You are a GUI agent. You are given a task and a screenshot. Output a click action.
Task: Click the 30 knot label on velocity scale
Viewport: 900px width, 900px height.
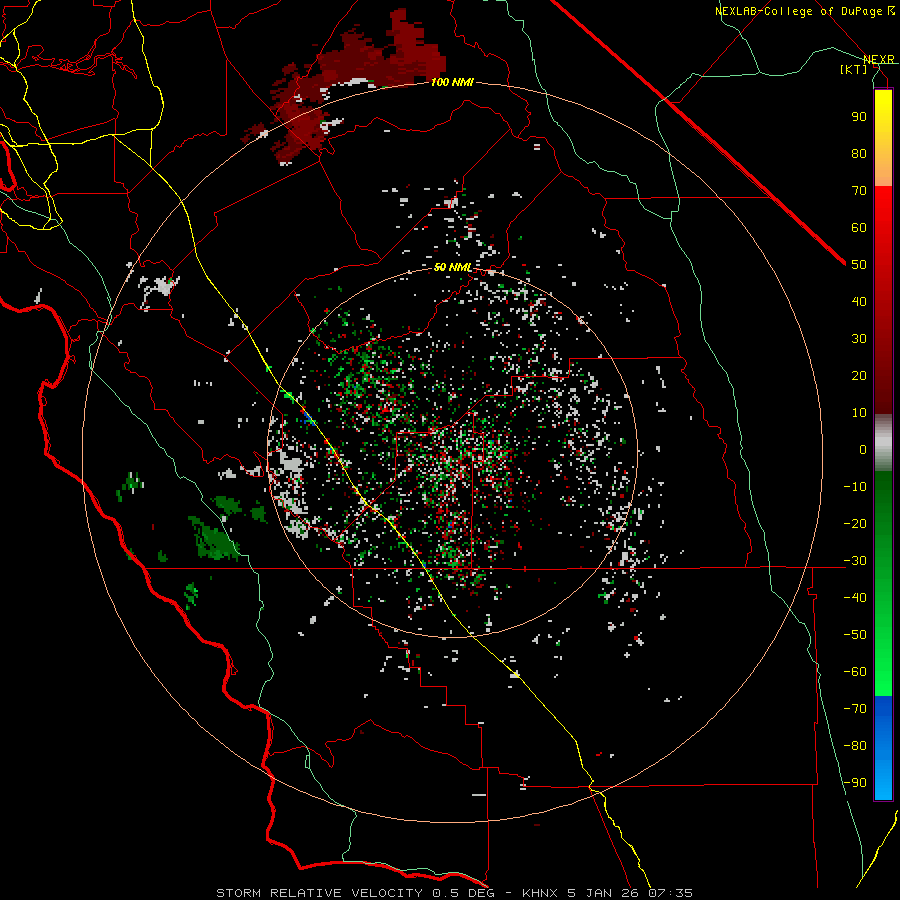coord(859,339)
